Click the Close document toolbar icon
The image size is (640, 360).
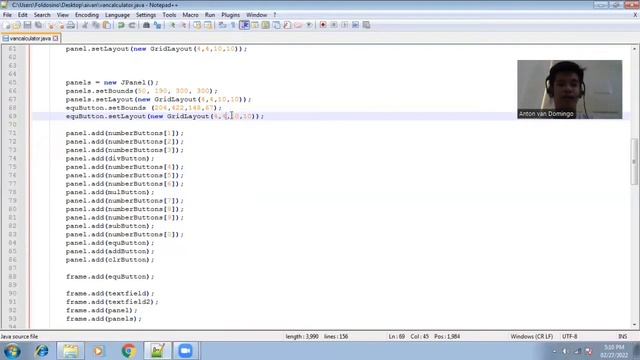point(51,25)
